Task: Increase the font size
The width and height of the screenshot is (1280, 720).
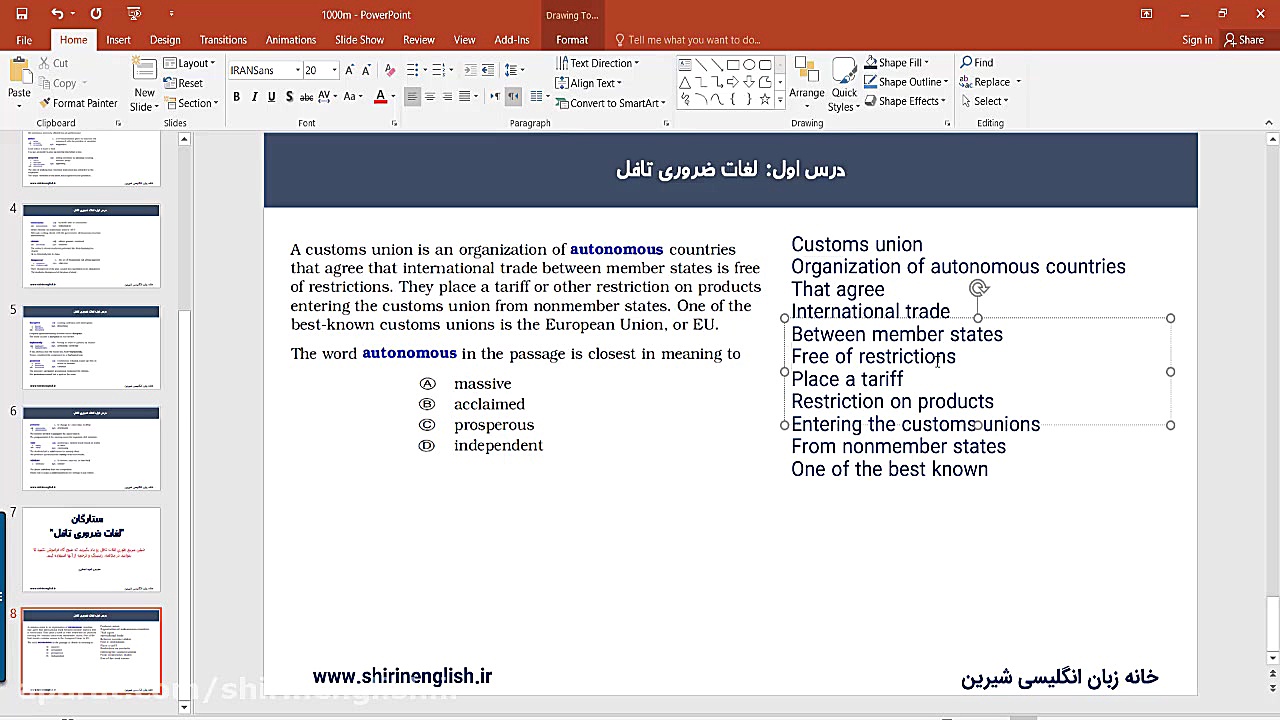Action: click(348, 70)
